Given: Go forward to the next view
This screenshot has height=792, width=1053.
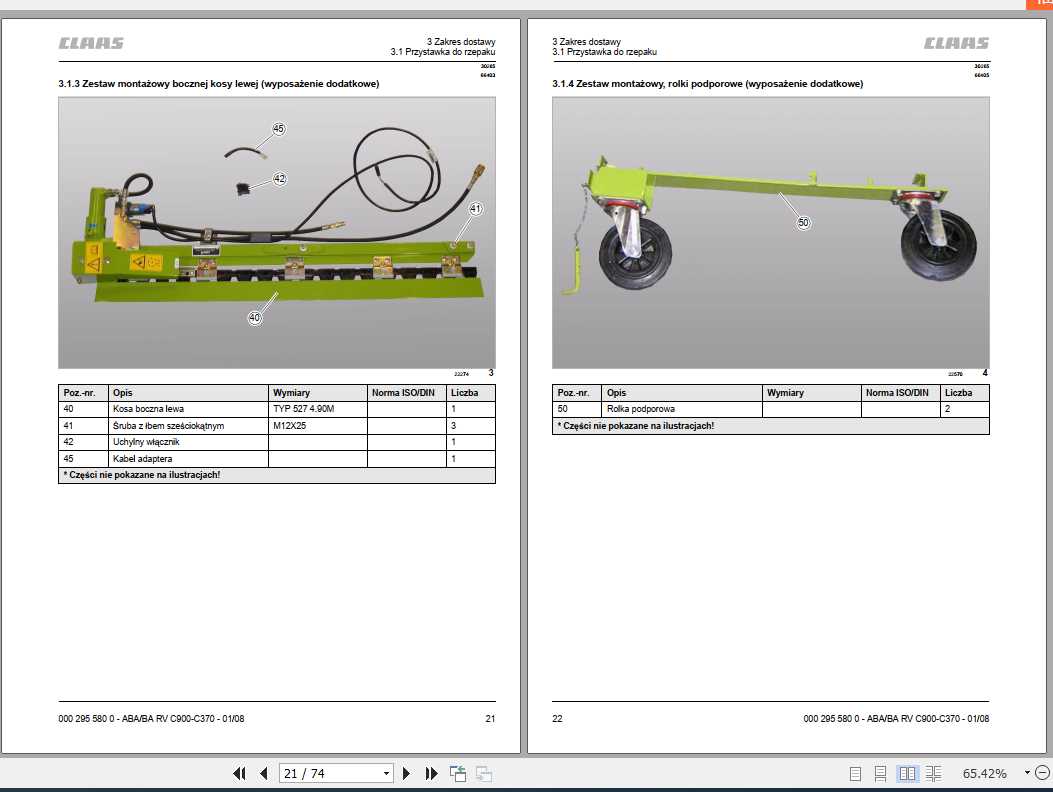Looking at the screenshot, I should [482, 773].
